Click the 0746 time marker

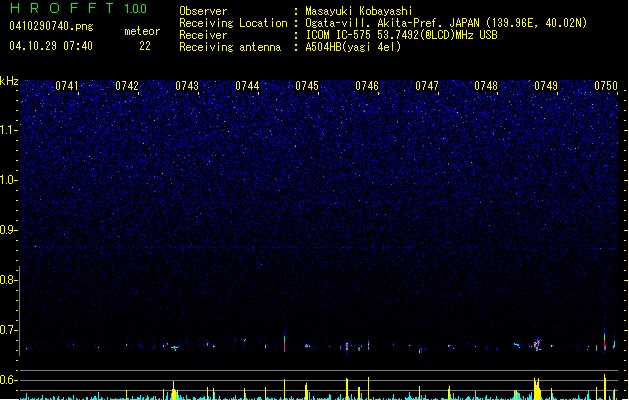coord(367,86)
